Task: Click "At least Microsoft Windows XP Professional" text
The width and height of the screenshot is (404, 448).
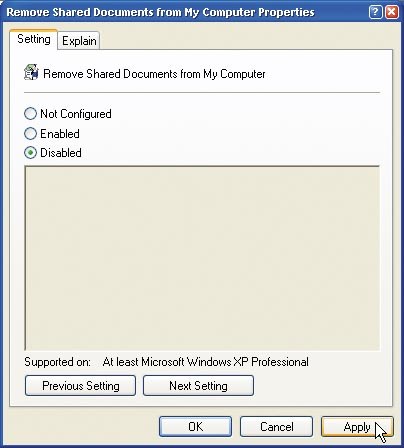Action: coord(206,362)
